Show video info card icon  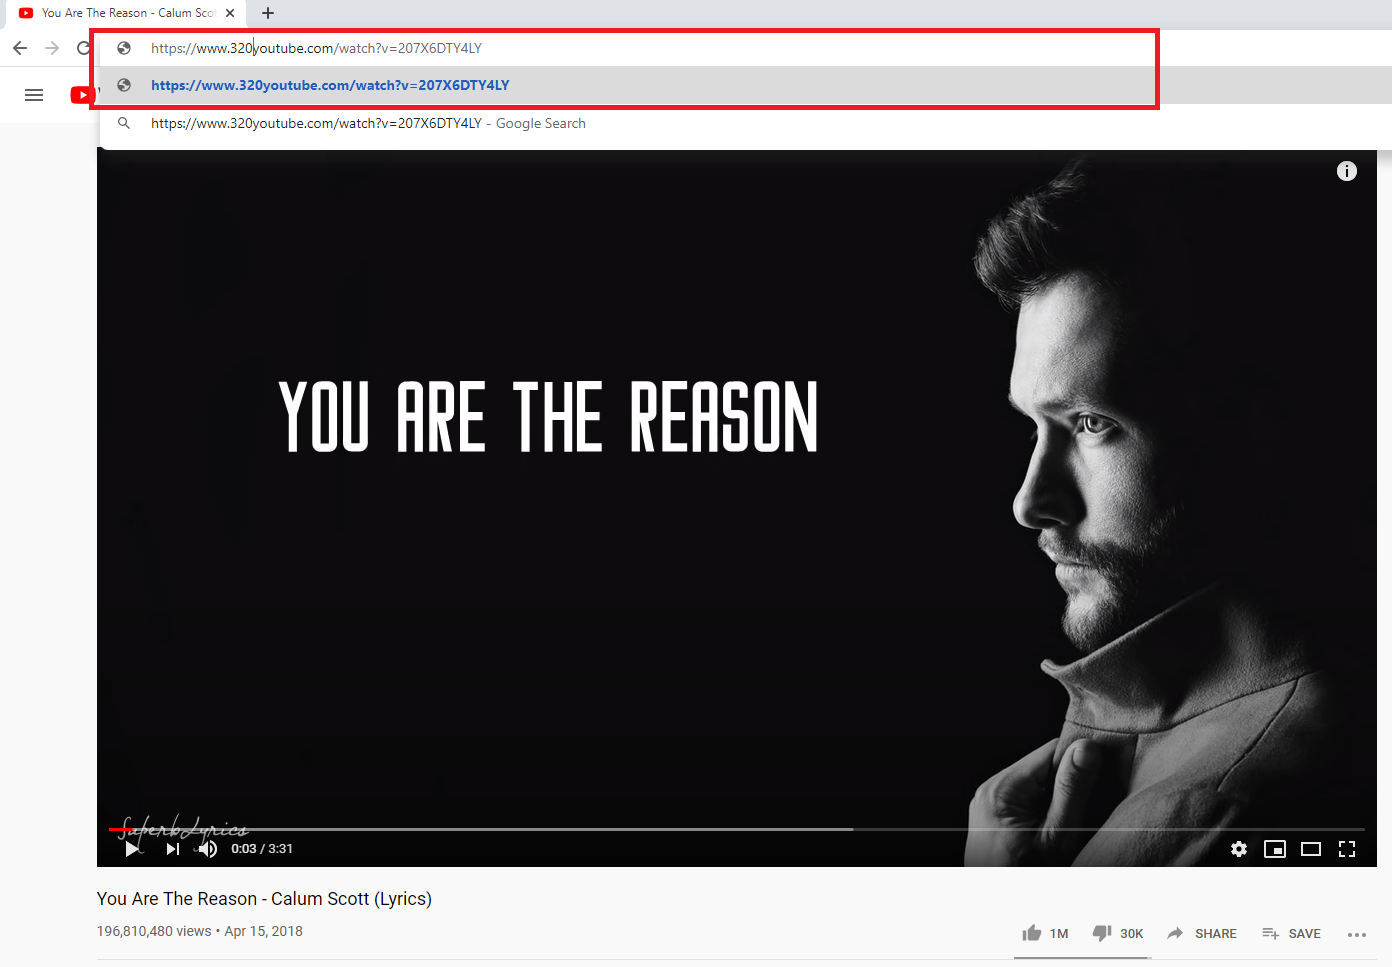1347,171
